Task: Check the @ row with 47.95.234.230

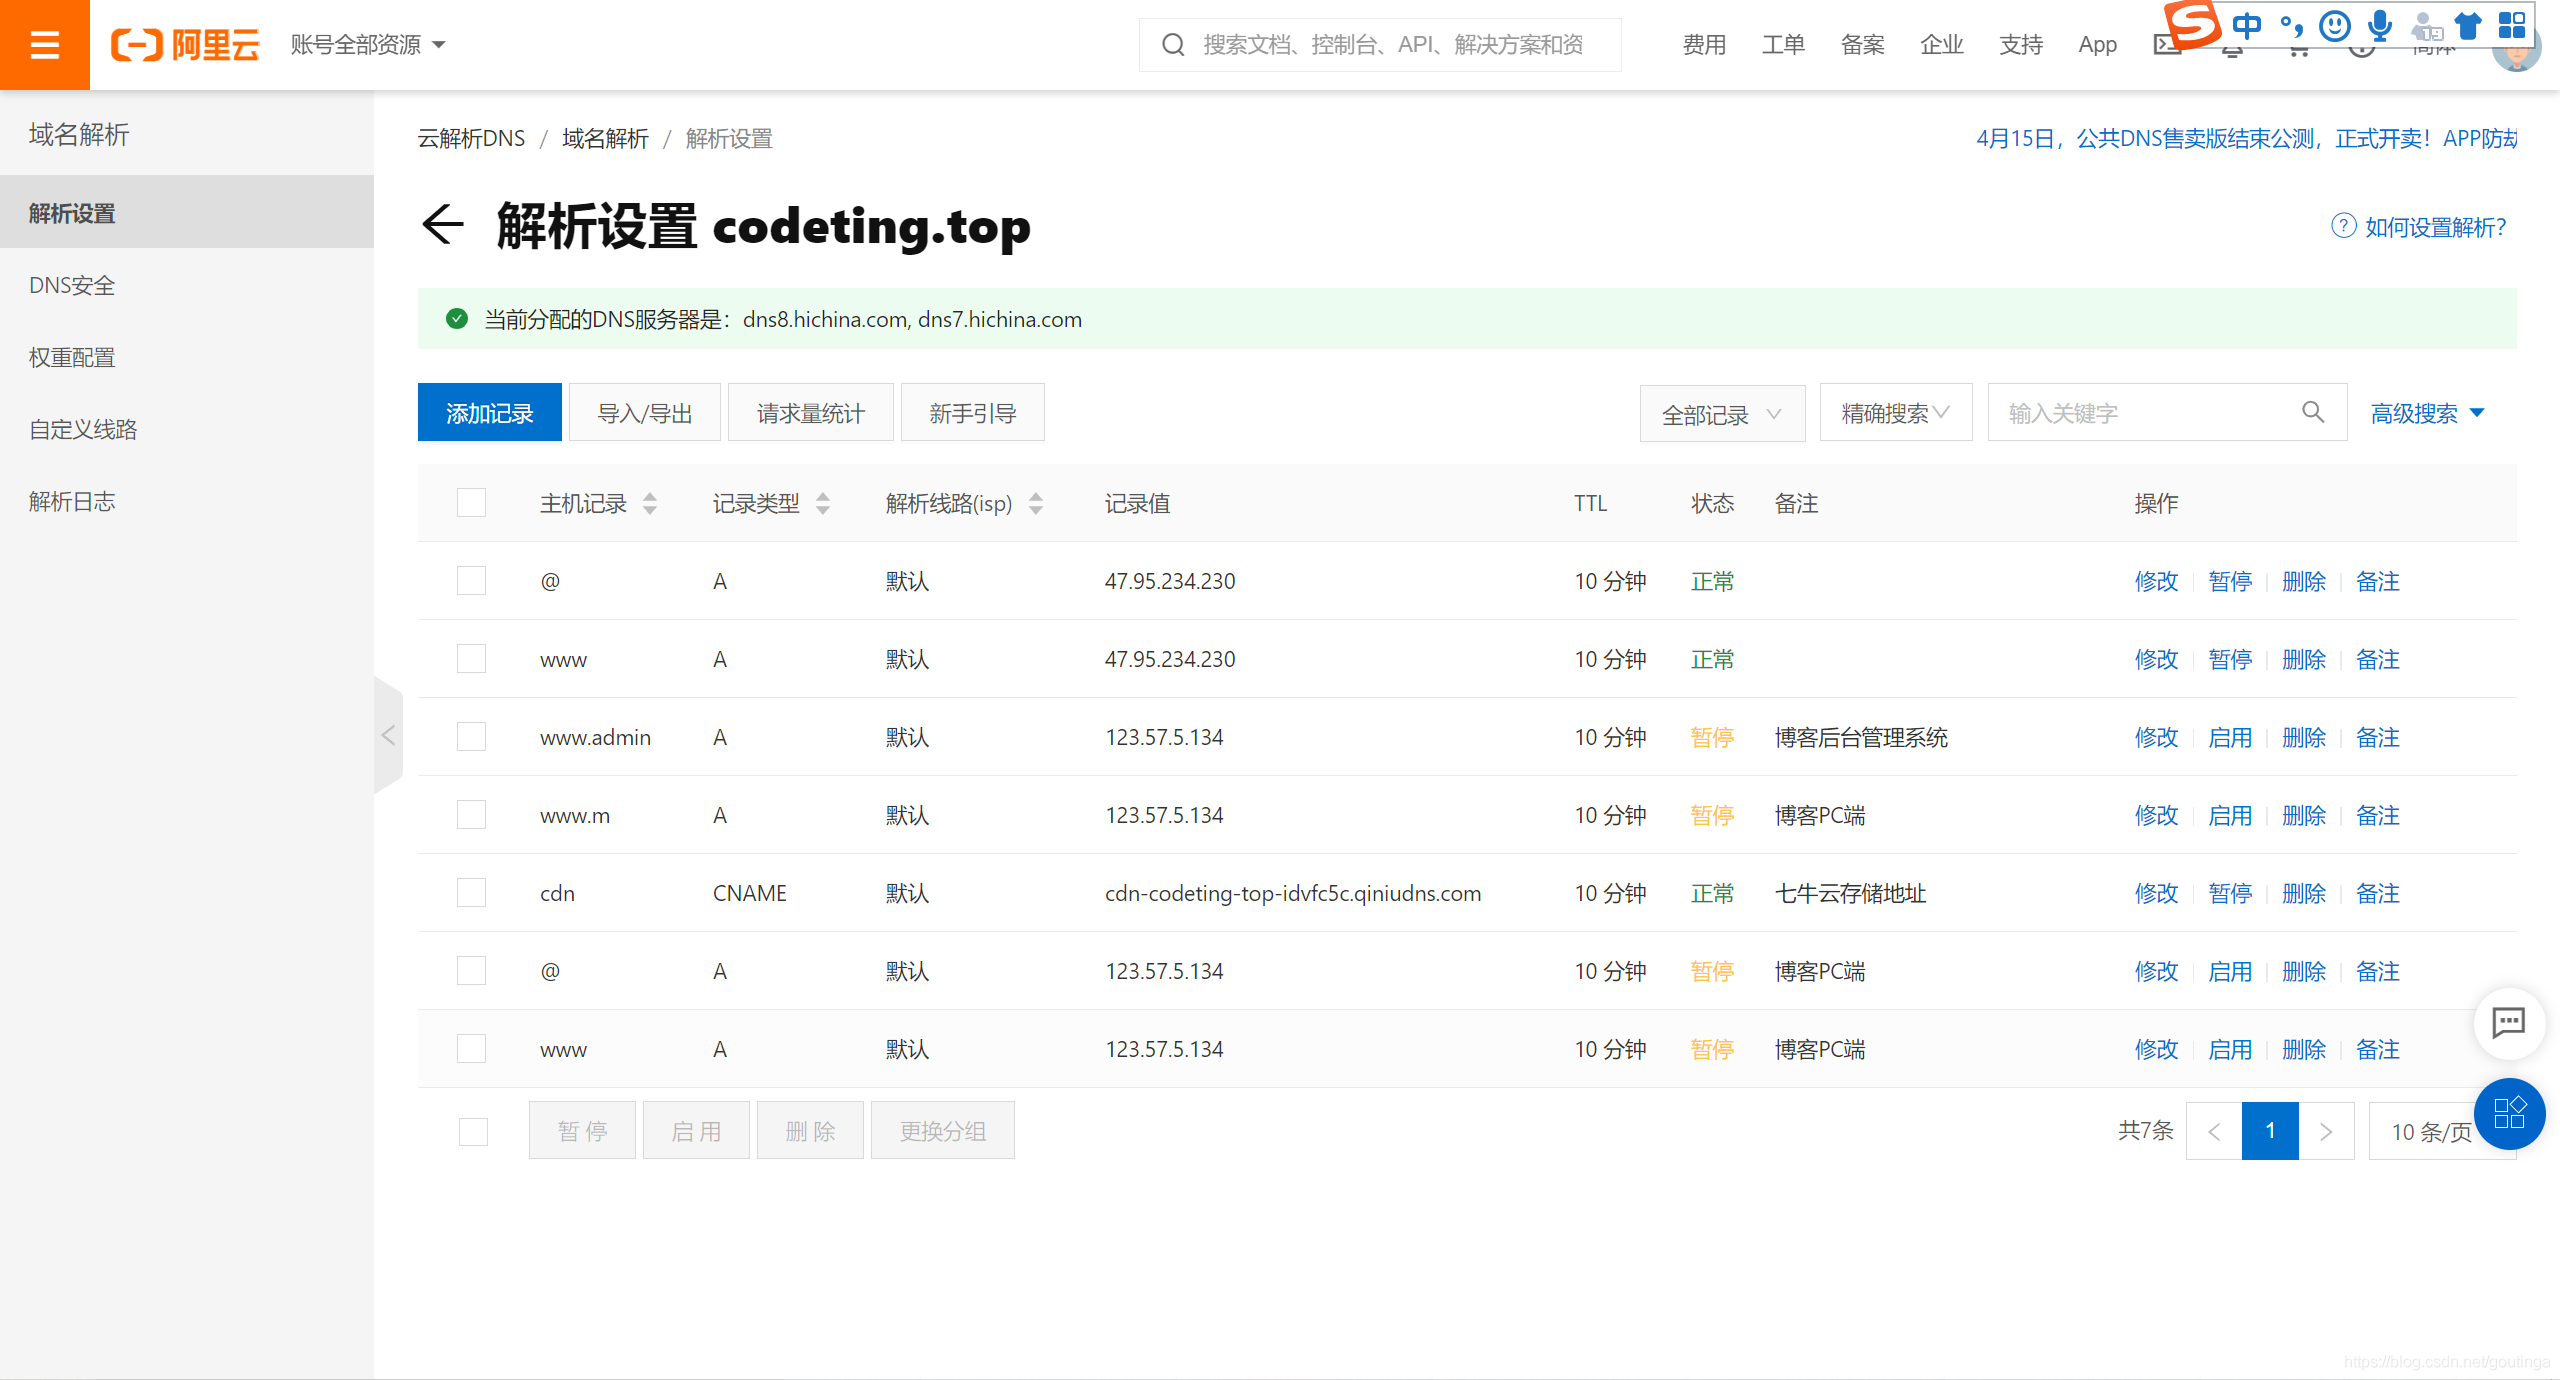Action: click(x=471, y=580)
